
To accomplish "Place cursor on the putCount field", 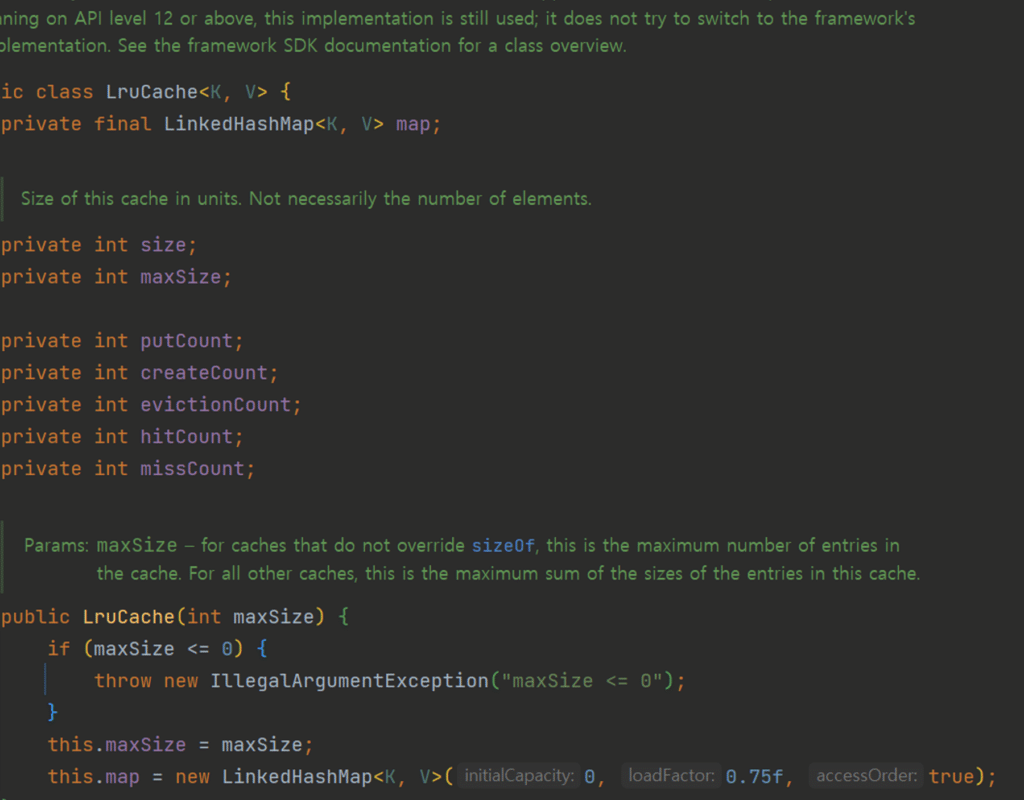I will [186, 341].
